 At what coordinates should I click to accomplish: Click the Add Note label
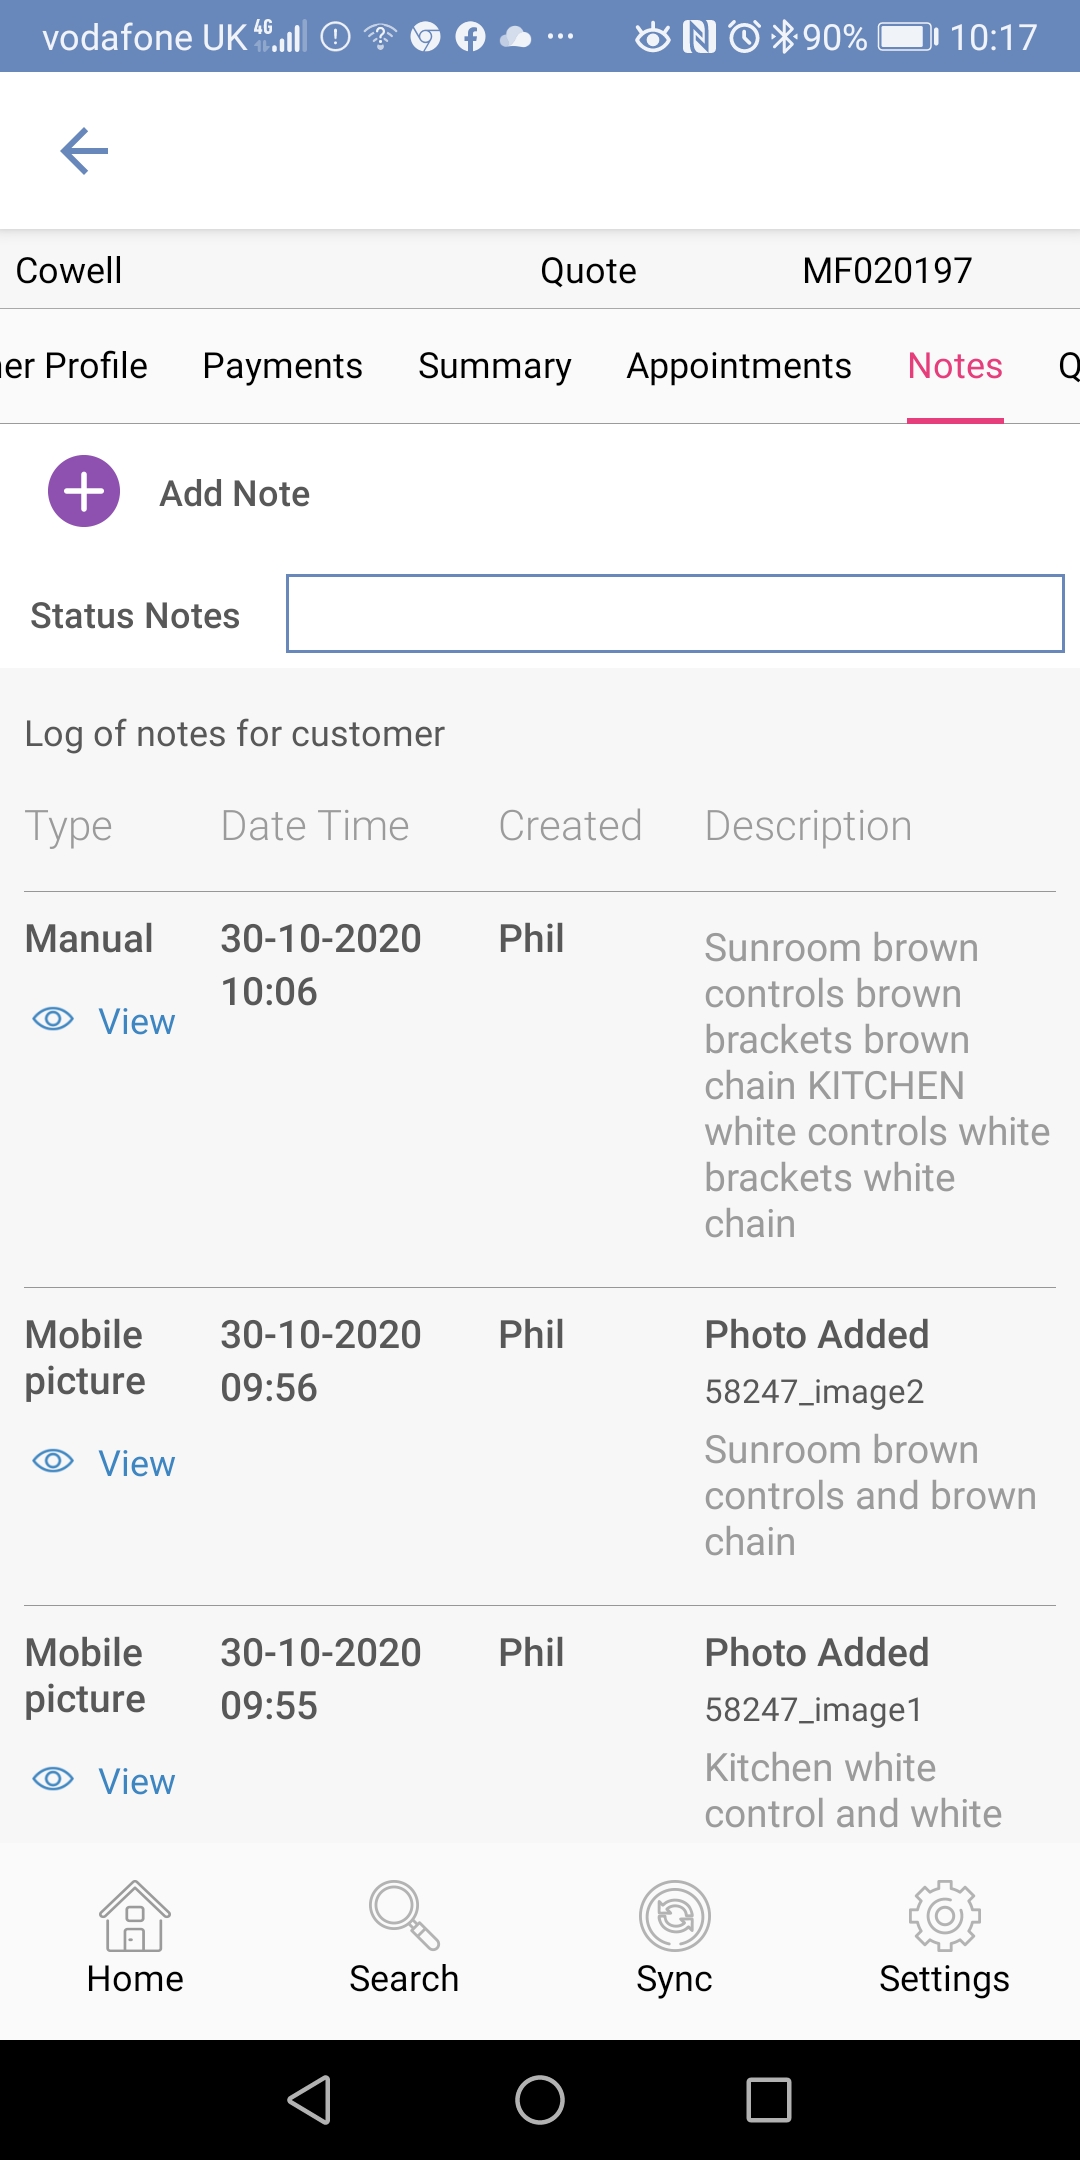pos(235,493)
